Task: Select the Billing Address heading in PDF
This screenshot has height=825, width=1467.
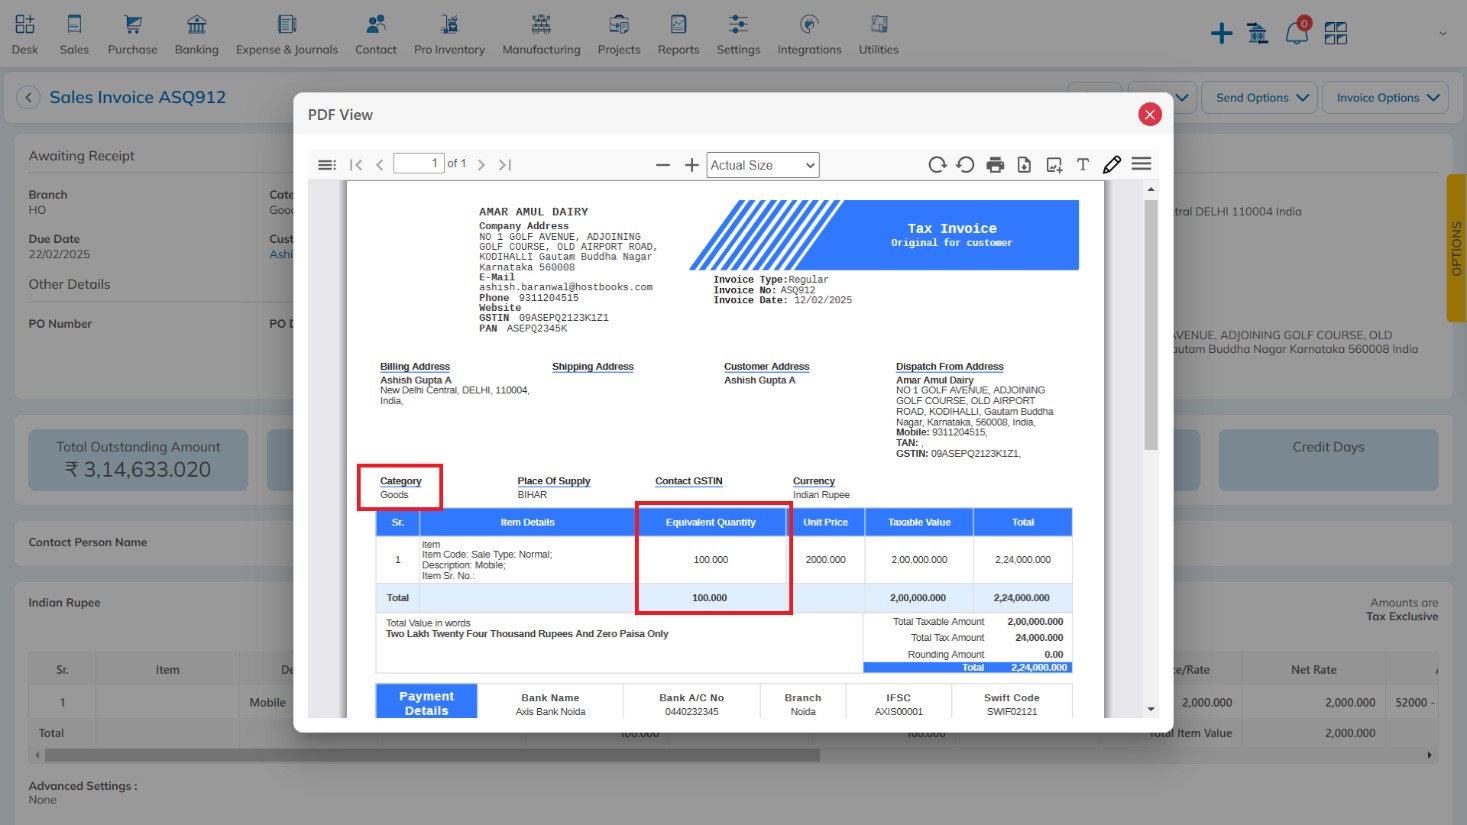Action: [415, 367]
